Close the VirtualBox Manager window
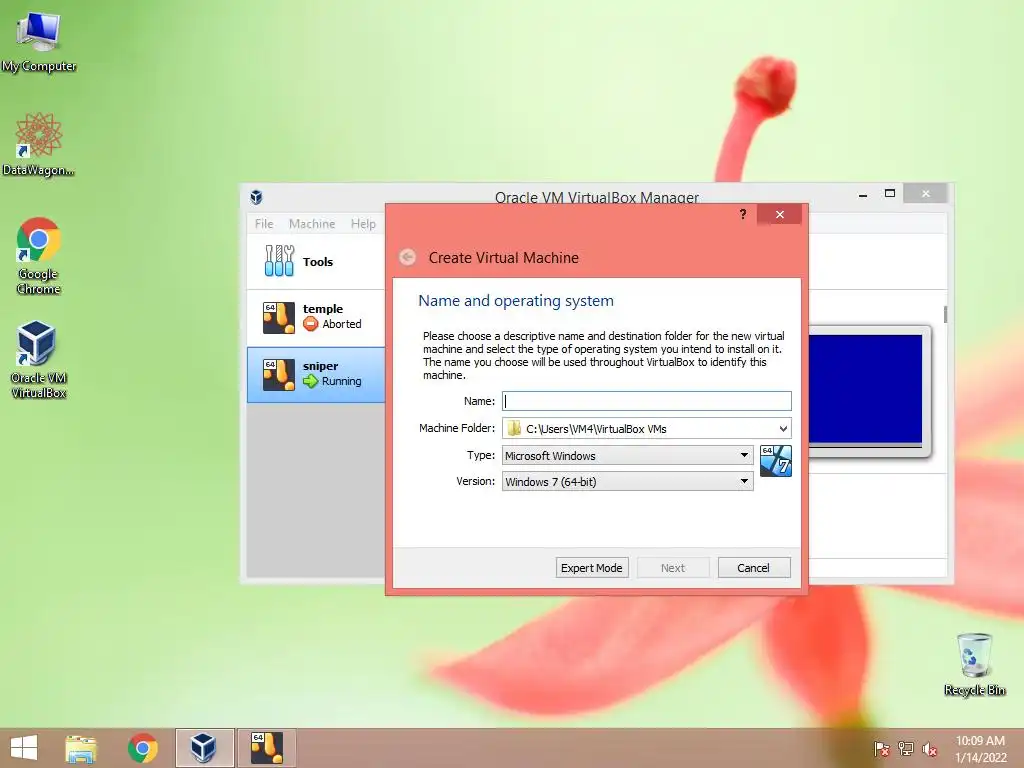Screen dimensions: 1024x768 point(925,193)
